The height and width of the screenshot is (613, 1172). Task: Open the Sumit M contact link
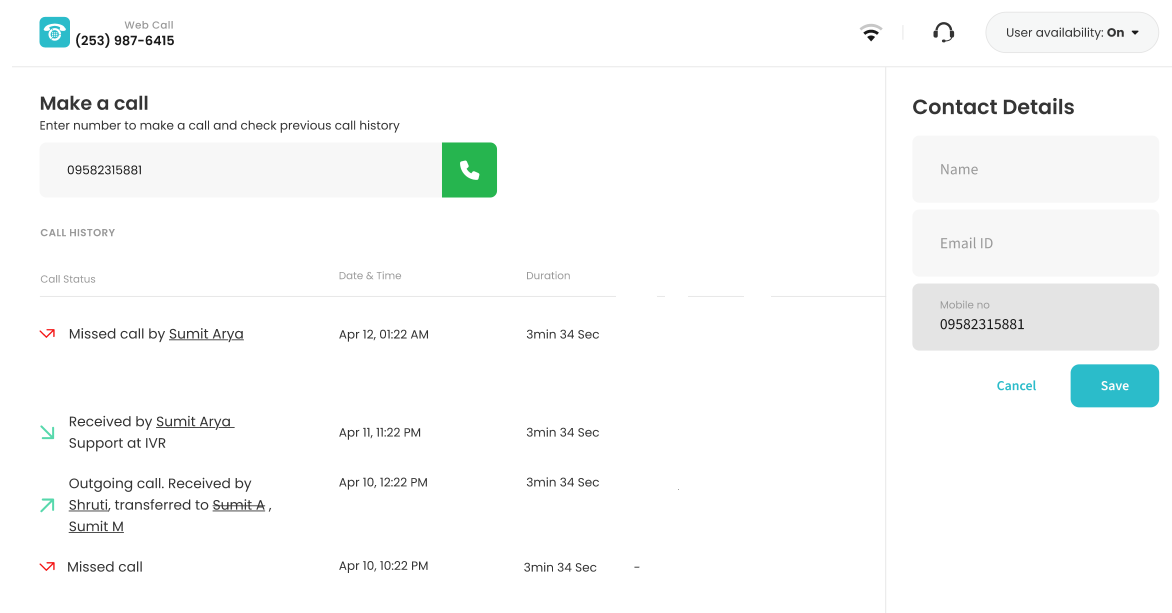click(96, 527)
